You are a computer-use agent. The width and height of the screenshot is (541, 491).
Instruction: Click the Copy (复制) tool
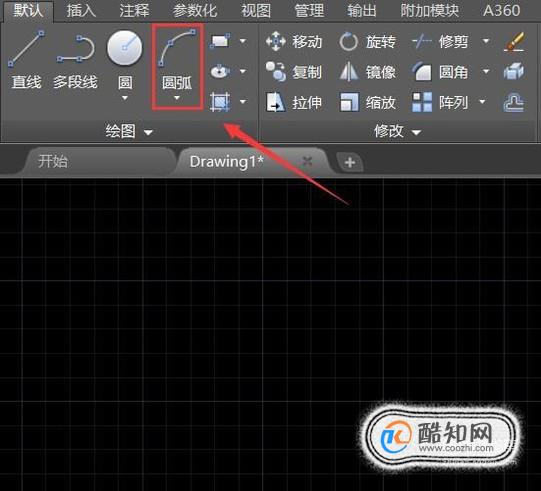point(294,72)
